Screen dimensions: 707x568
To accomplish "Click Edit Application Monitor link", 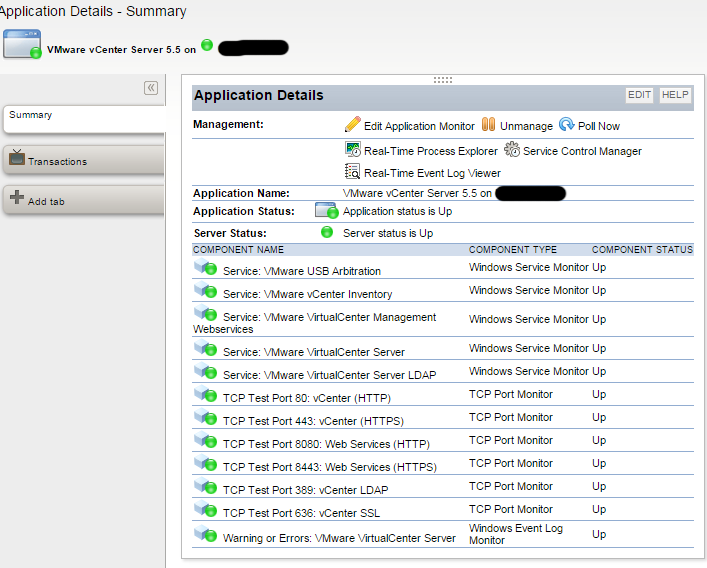I will [419, 126].
